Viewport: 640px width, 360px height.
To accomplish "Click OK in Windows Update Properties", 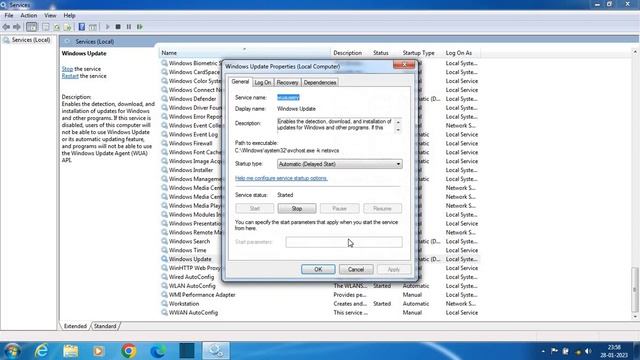I will point(318,269).
